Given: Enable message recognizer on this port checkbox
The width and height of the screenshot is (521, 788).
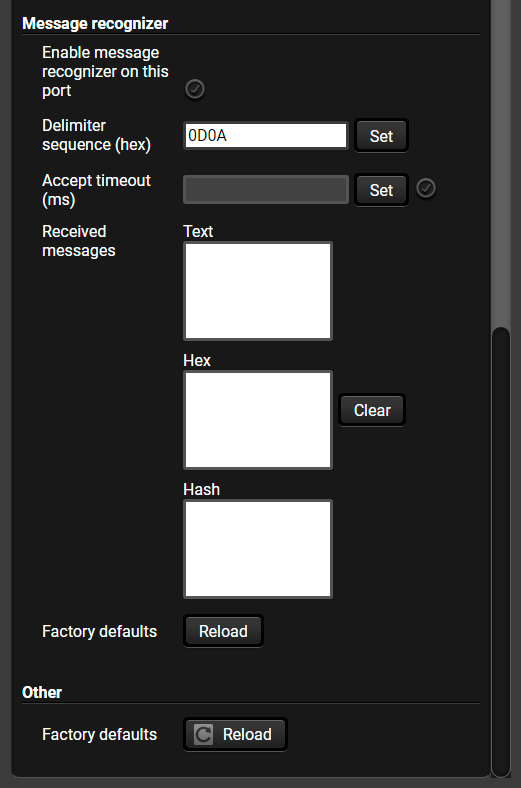Looking at the screenshot, I should [x=195, y=89].
